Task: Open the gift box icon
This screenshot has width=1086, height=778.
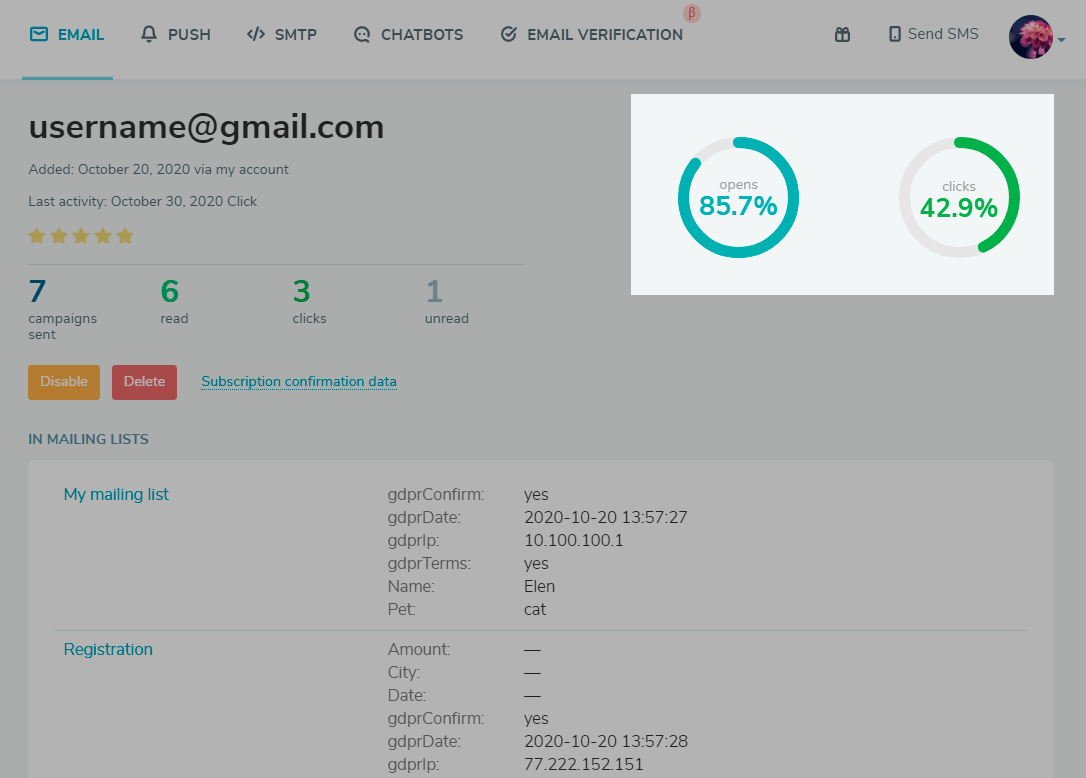Action: [x=842, y=34]
